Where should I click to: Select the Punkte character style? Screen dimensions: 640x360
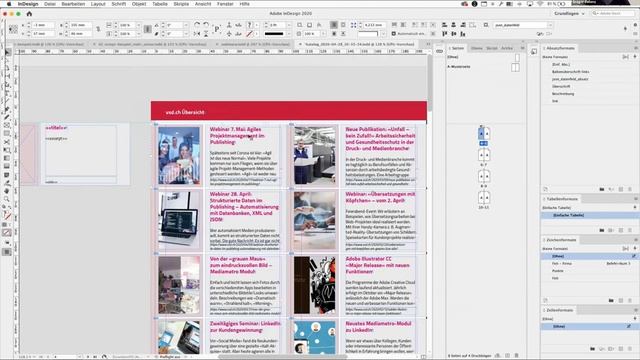click(x=558, y=271)
